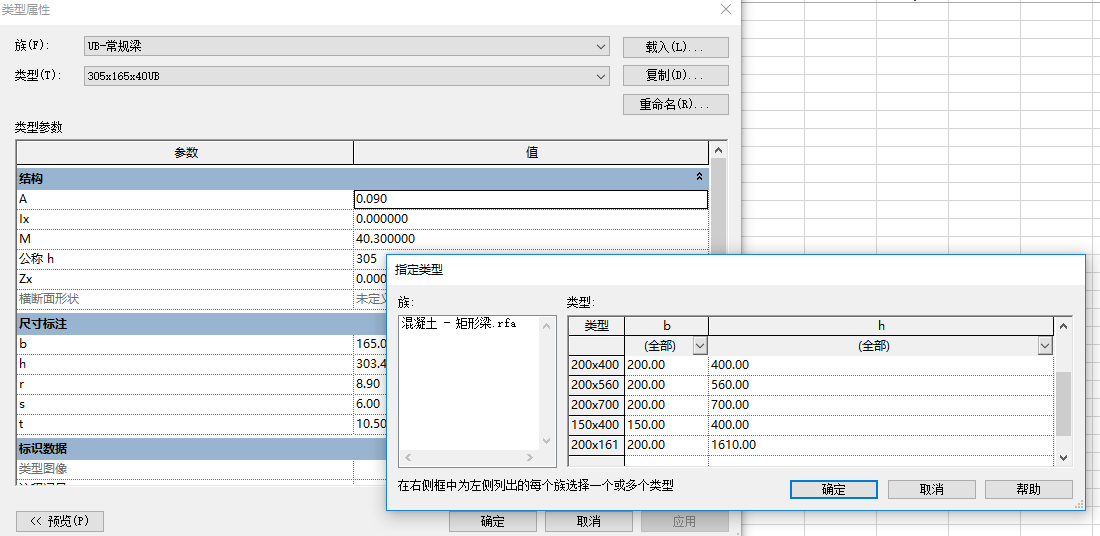
Task: Confirm with 确定 in 指定类型 dialog
Action: point(833,490)
